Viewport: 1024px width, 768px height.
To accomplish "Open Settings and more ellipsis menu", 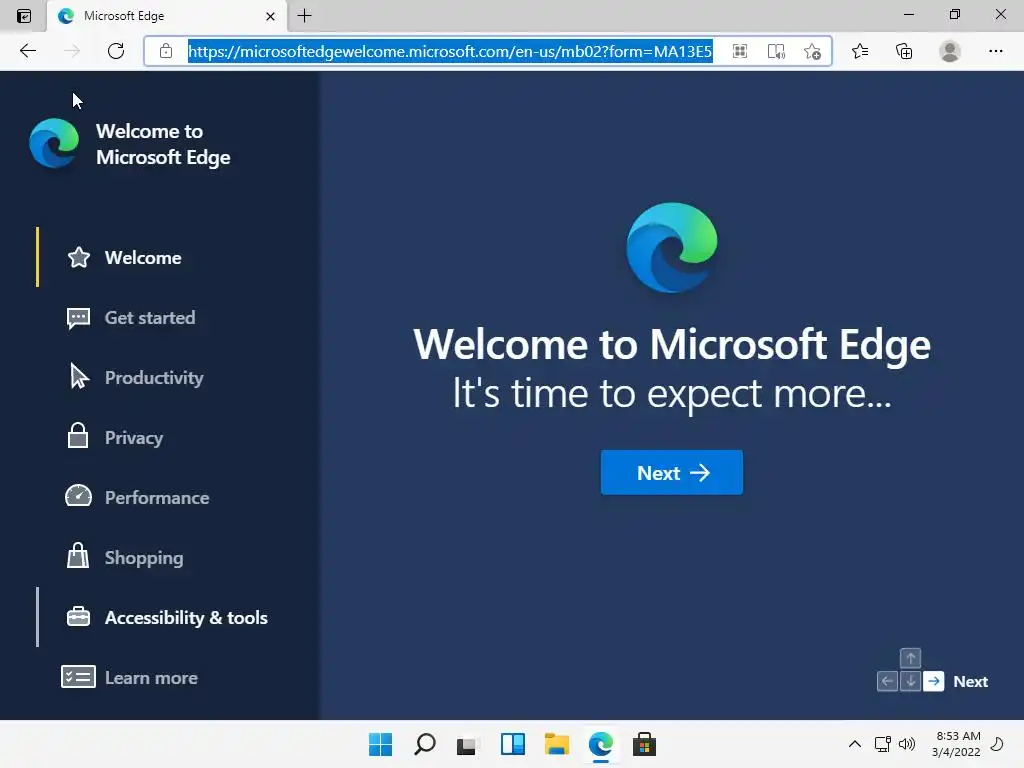I will click(x=995, y=51).
